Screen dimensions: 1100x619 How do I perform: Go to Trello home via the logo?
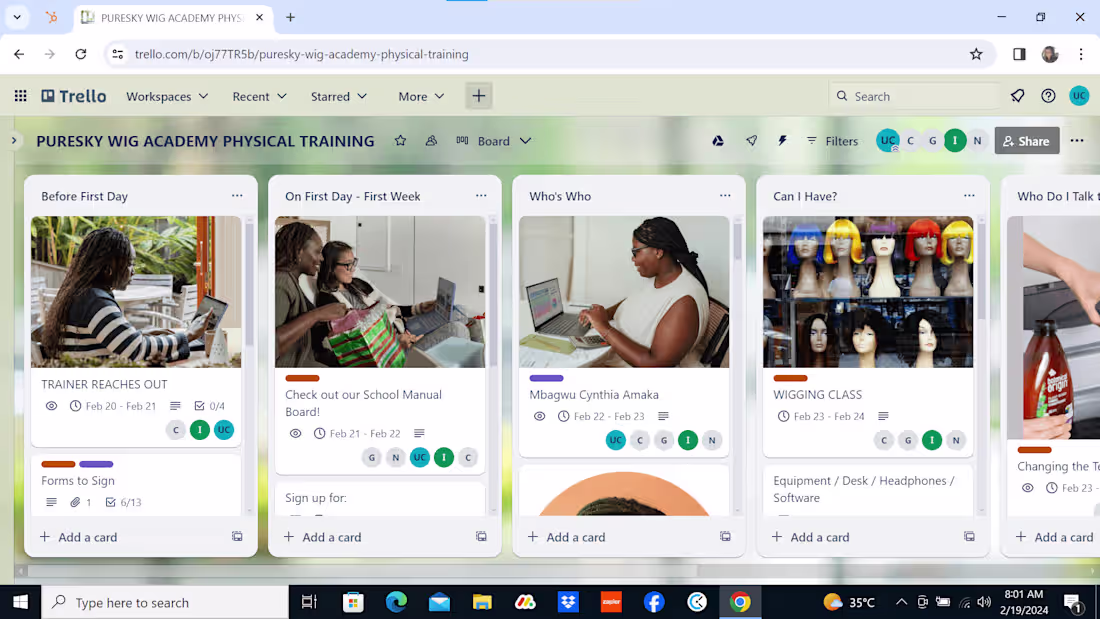[x=74, y=96]
